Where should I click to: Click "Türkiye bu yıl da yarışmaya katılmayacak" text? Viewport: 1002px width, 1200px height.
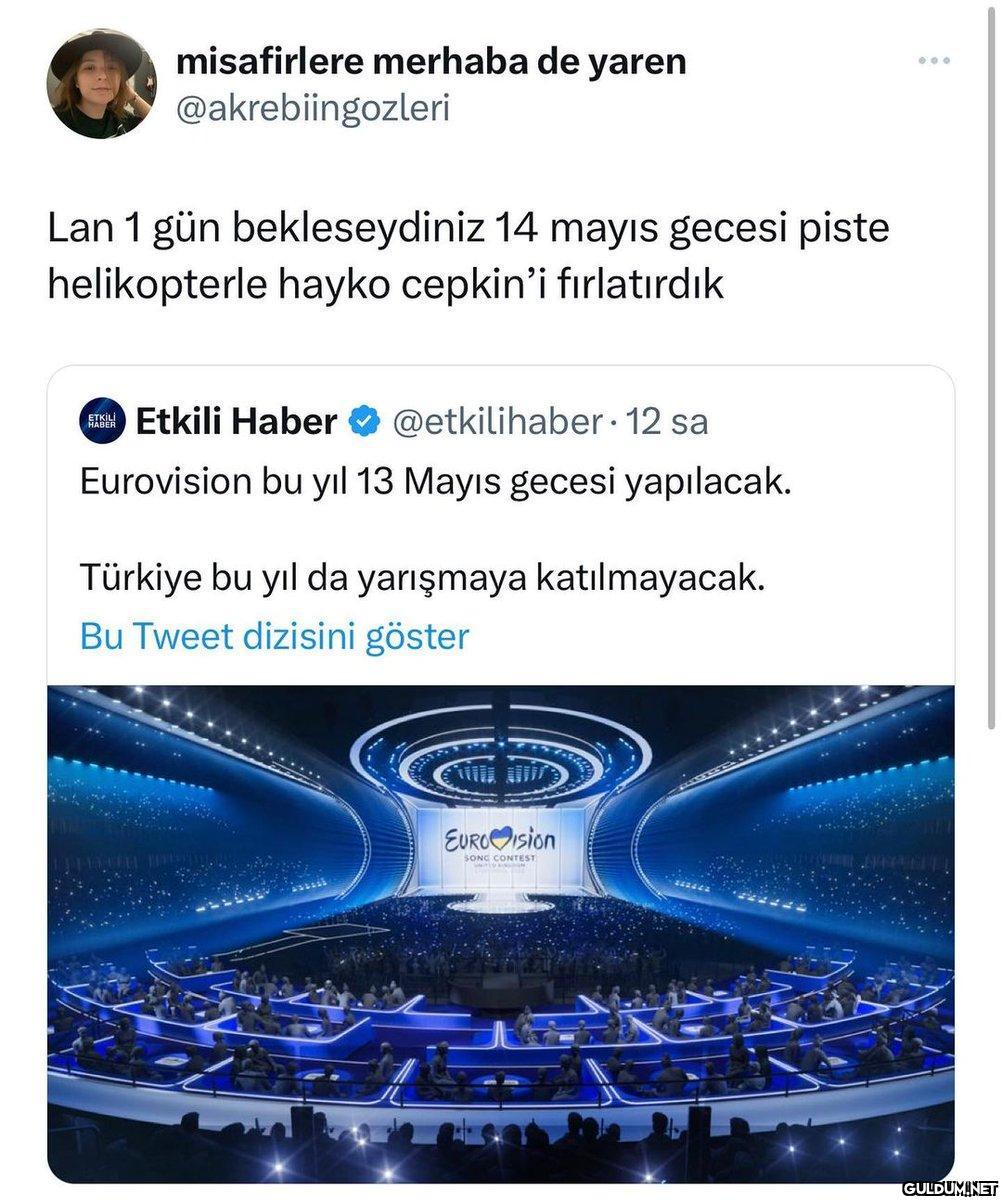pos(422,578)
